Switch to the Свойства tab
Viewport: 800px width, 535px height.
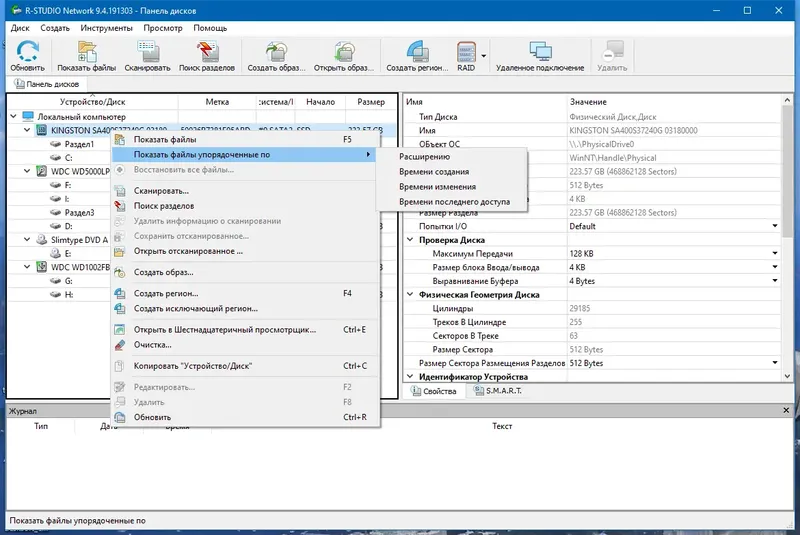pos(434,391)
